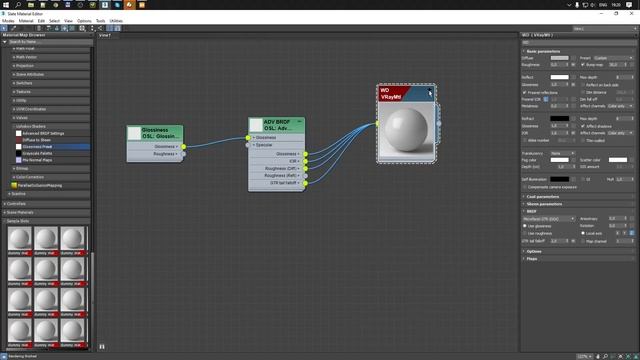This screenshot has height=360, width=640.
Task: Click Glossiness input socket on ADV BRDF node
Action: (x=248, y=138)
